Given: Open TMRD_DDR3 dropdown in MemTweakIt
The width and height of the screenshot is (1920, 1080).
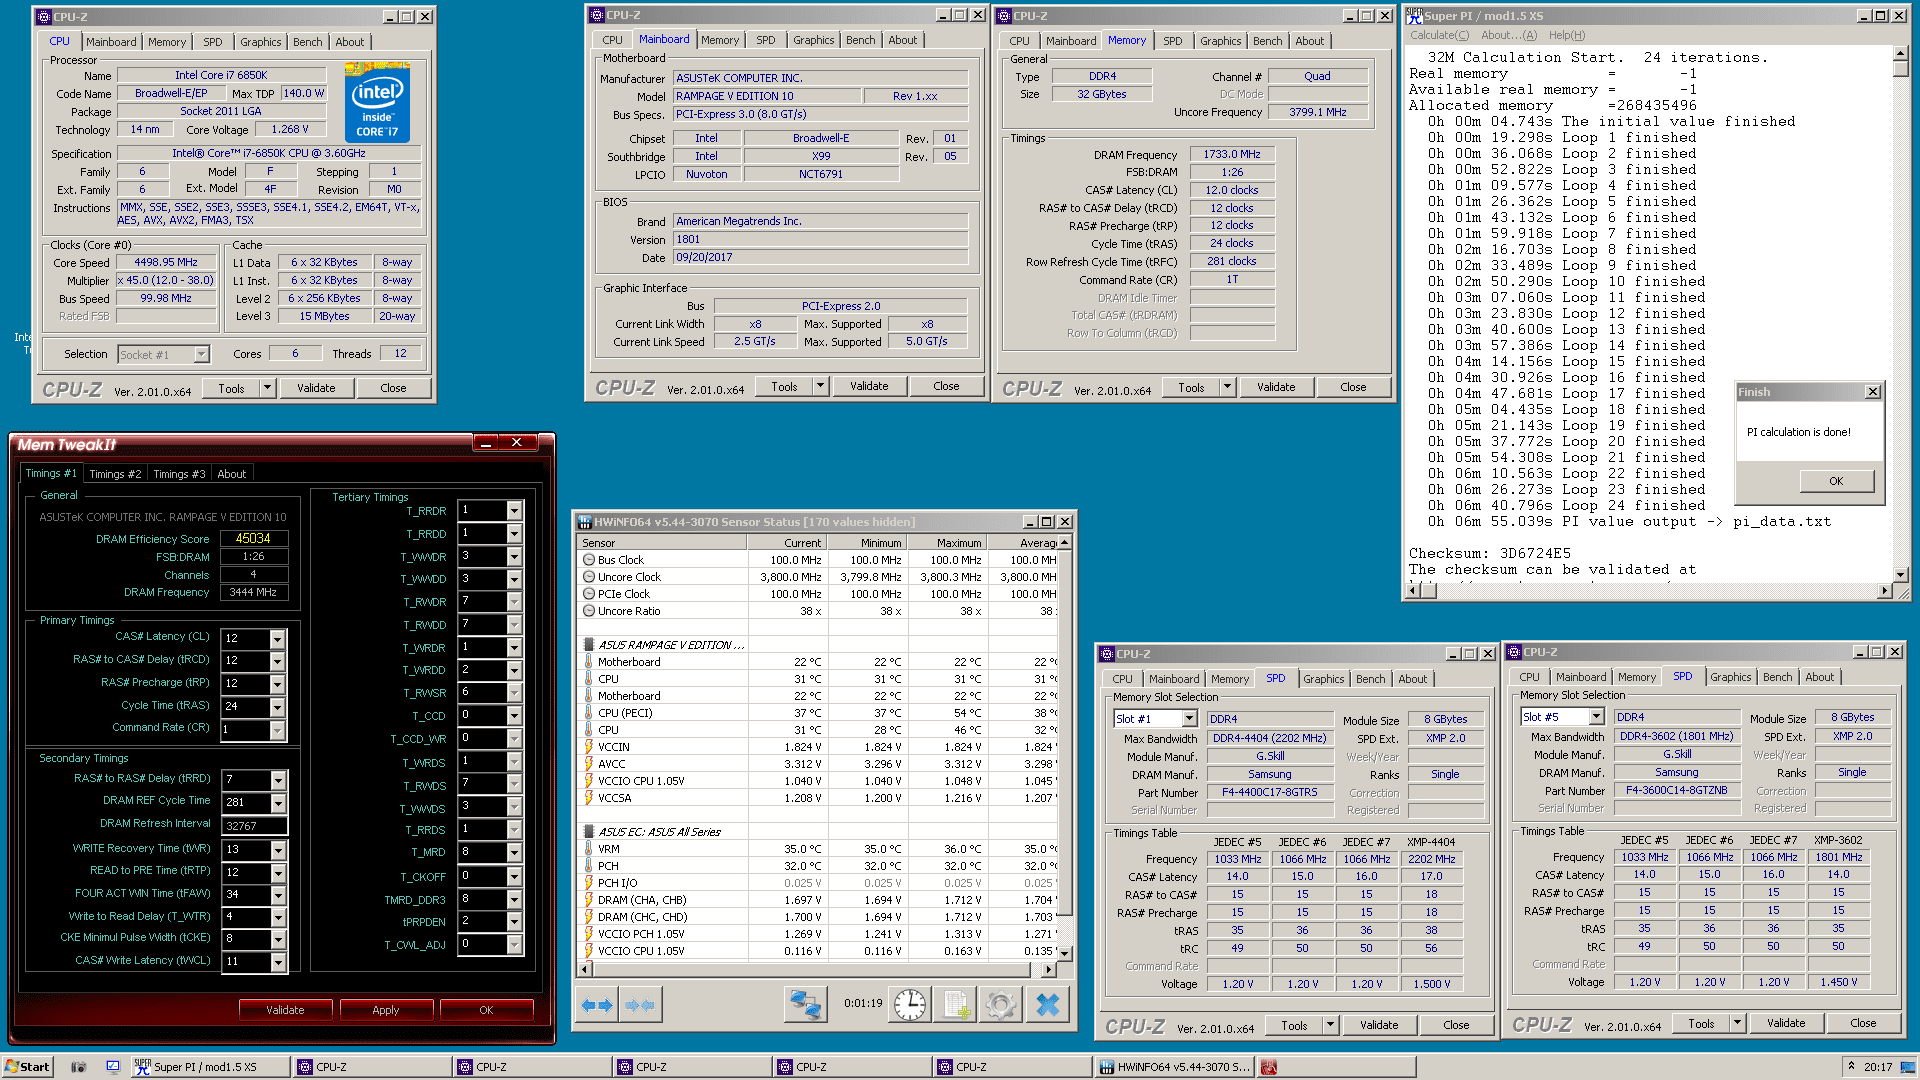Looking at the screenshot, I should [x=514, y=899].
